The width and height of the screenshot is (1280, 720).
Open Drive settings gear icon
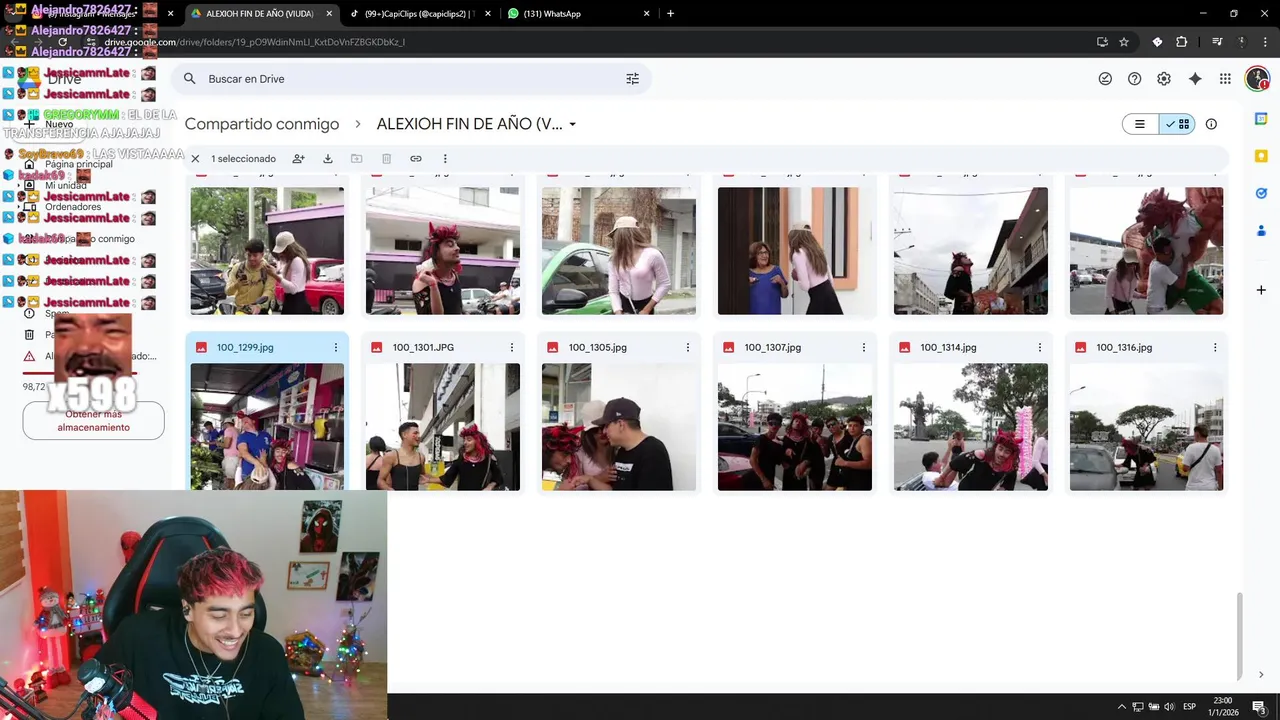tap(1164, 79)
